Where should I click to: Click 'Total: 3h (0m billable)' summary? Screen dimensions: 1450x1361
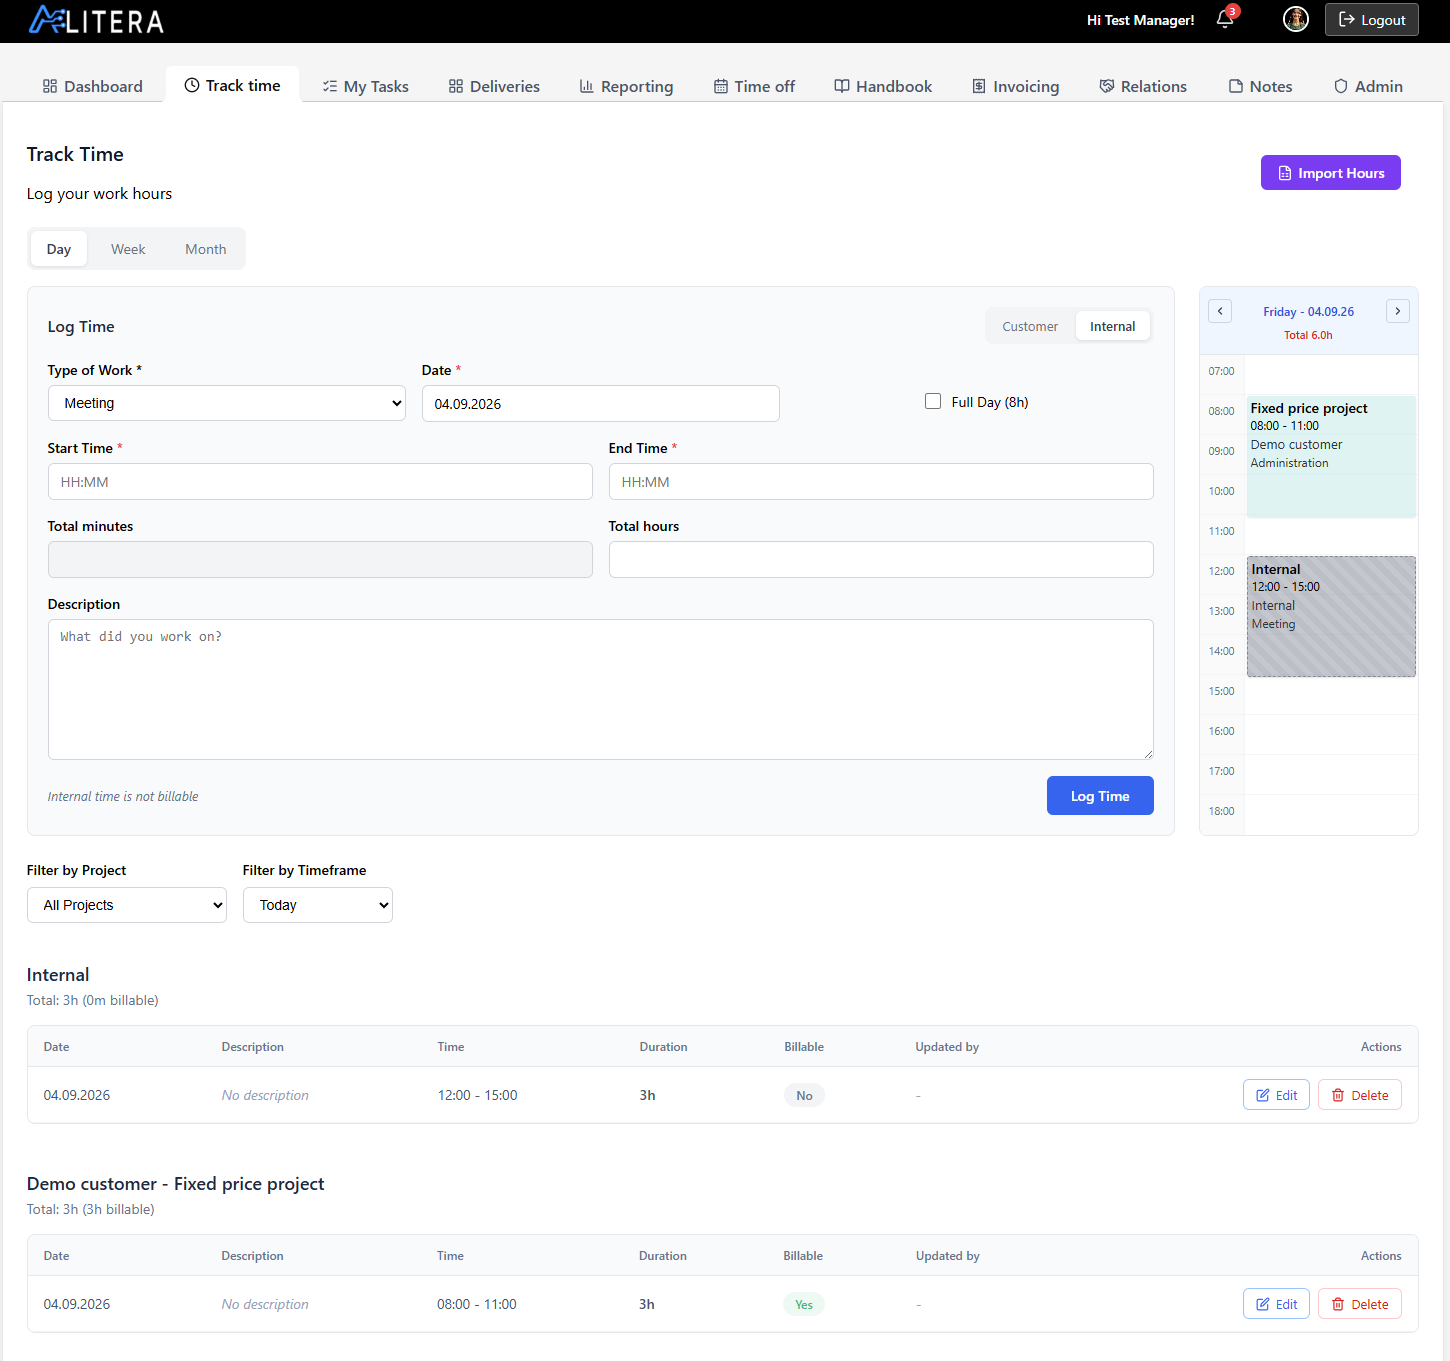[x=92, y=1000]
